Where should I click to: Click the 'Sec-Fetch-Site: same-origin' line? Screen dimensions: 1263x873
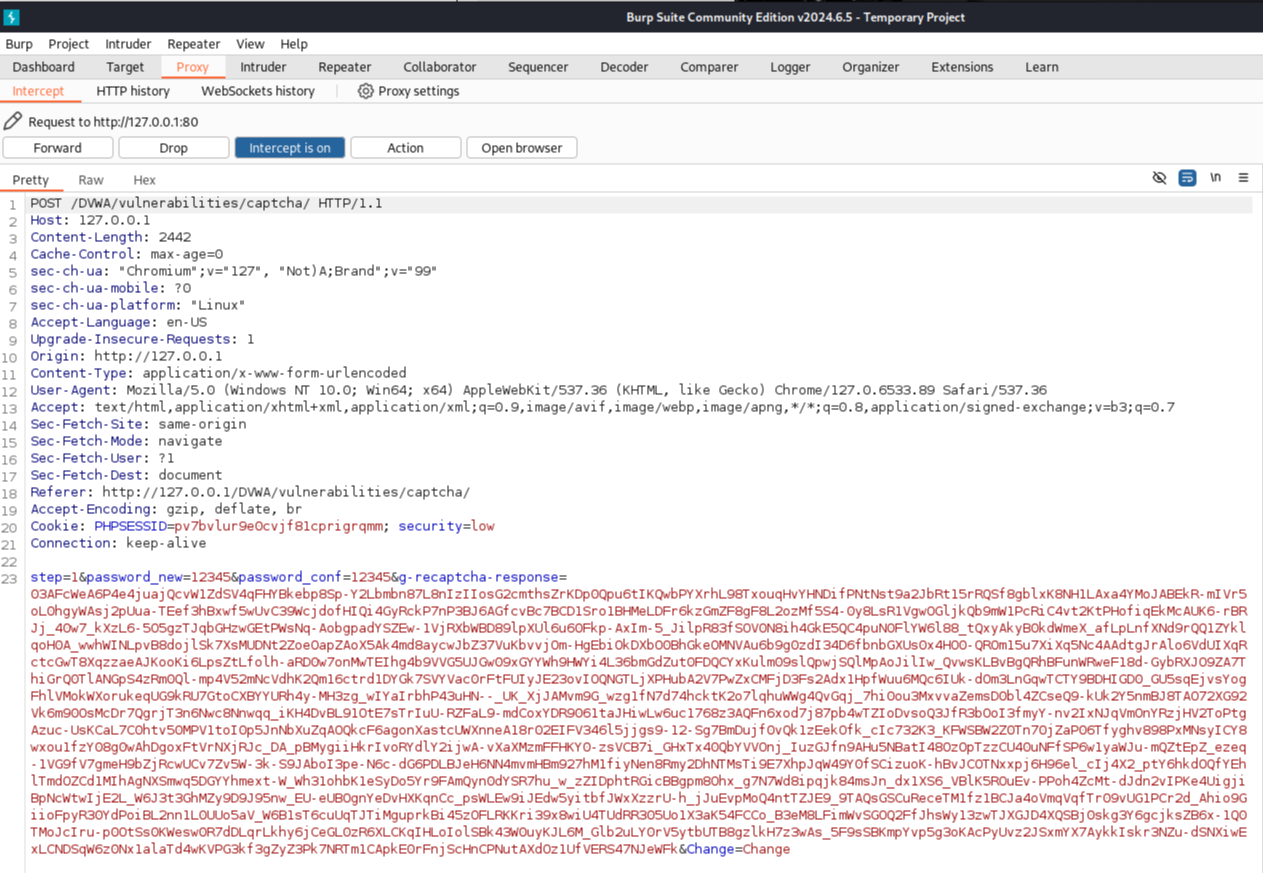coord(138,425)
